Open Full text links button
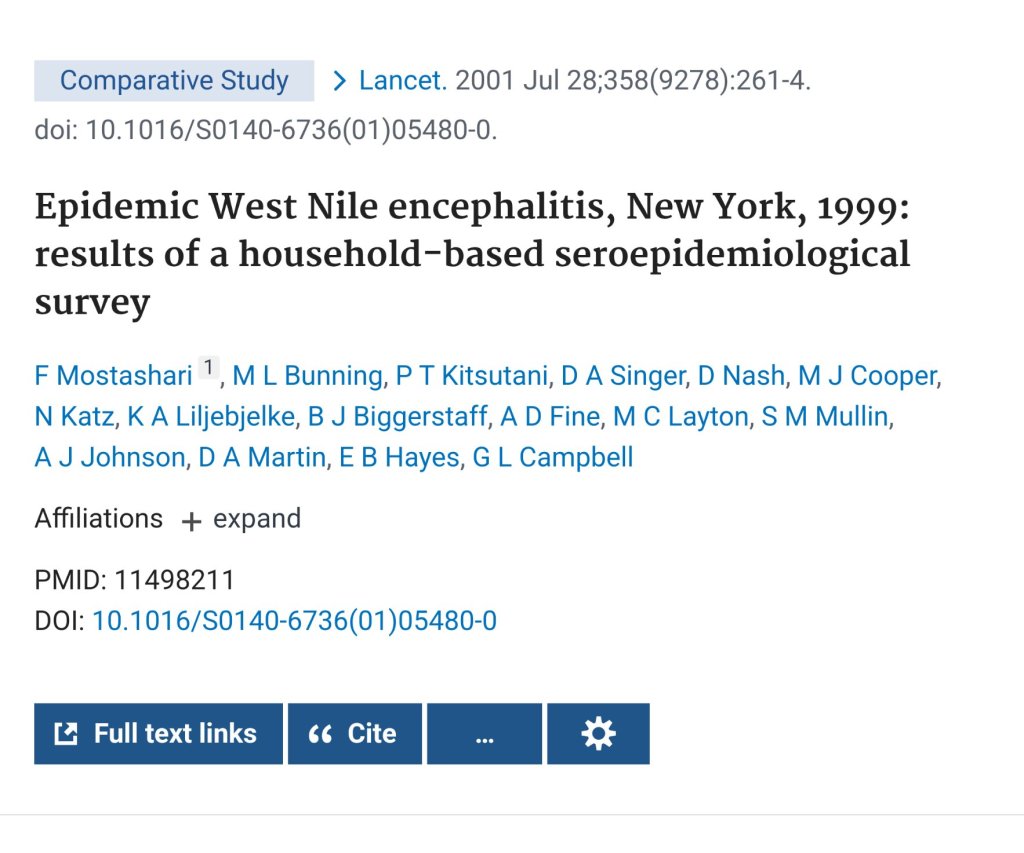Viewport: 1024px width, 853px height. pyautogui.click(x=158, y=734)
